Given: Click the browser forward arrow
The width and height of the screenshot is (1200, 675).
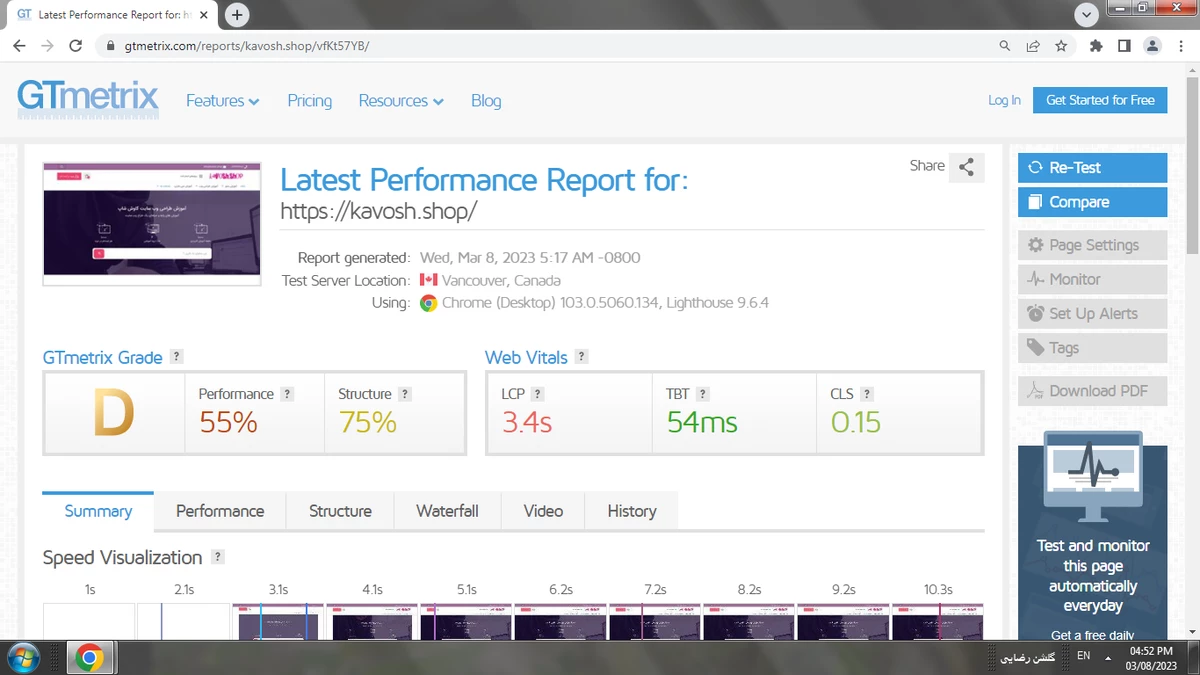Looking at the screenshot, I should tap(47, 46).
